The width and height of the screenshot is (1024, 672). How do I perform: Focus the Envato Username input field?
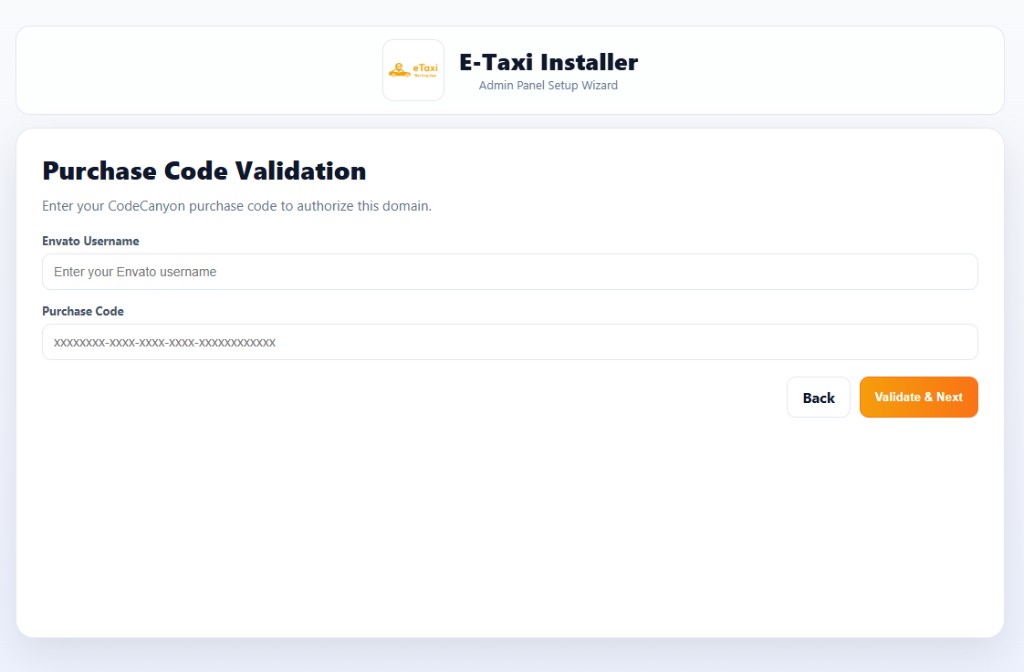pyautogui.click(x=509, y=272)
